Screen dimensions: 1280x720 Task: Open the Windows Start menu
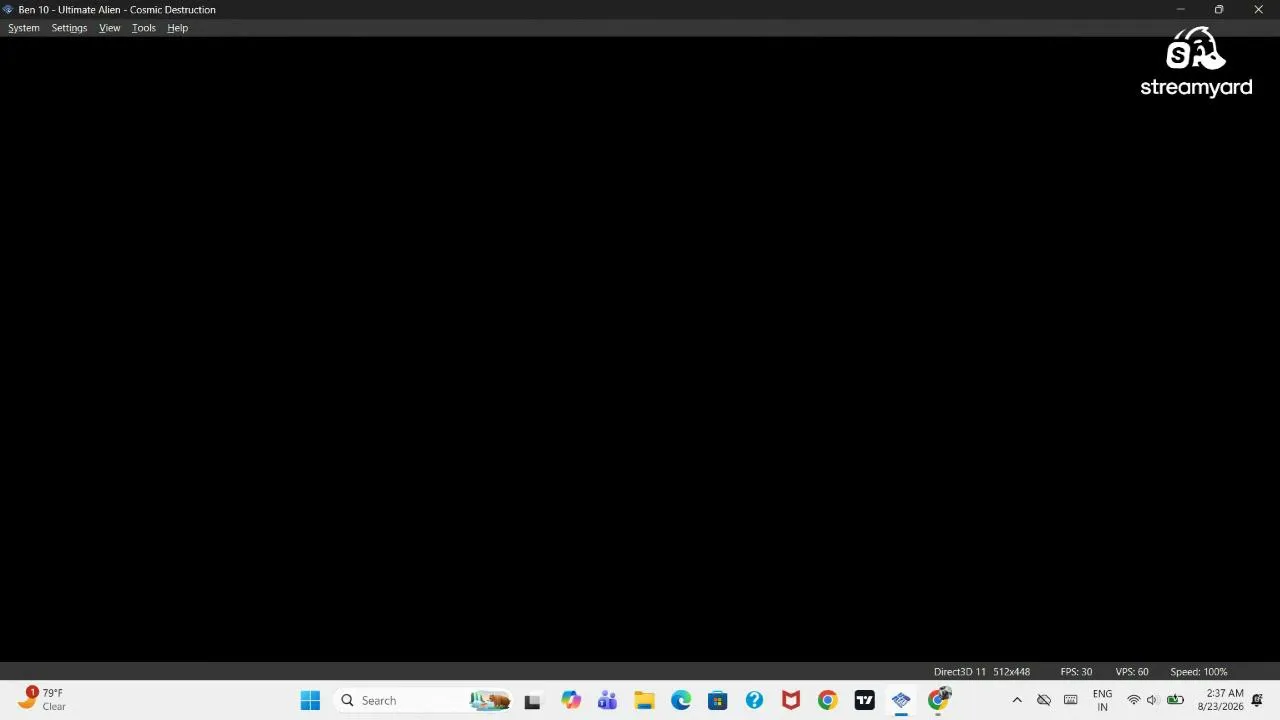(x=310, y=701)
